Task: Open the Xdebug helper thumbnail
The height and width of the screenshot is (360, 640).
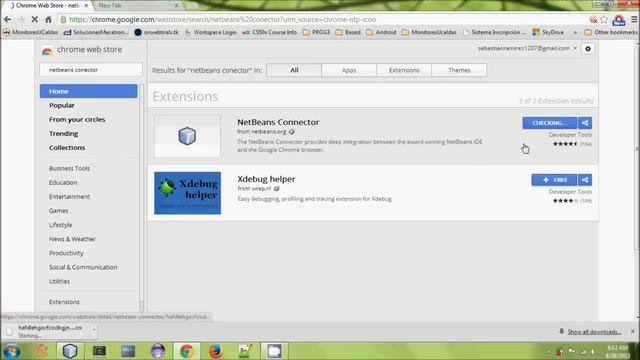Action: coord(187,193)
